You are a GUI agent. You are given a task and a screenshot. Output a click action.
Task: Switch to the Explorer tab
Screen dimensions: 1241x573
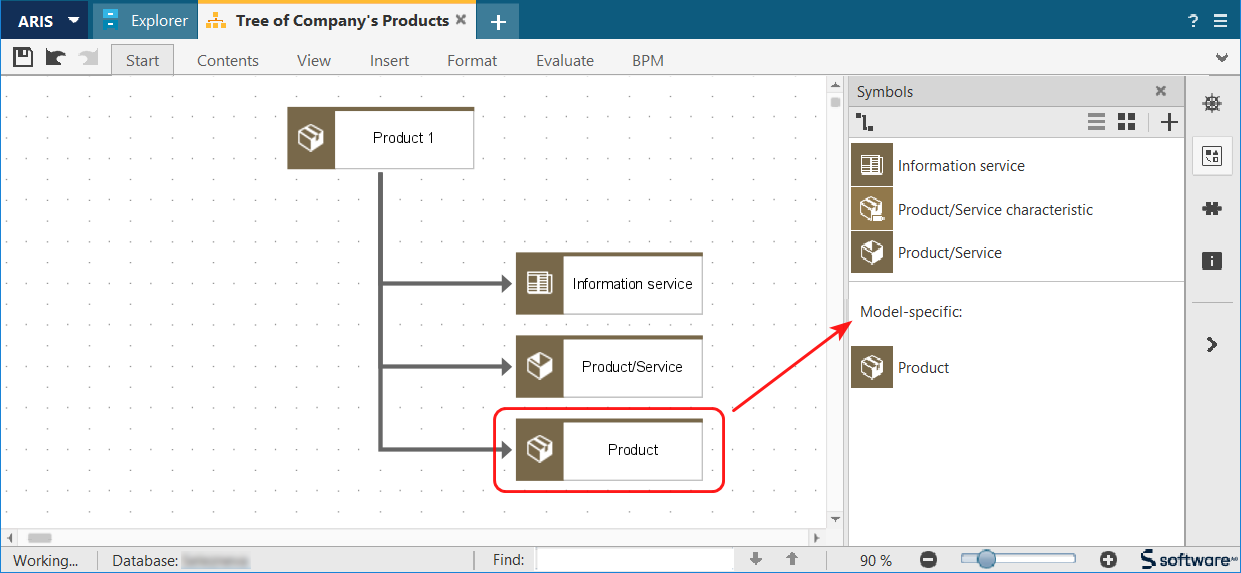tap(146, 21)
